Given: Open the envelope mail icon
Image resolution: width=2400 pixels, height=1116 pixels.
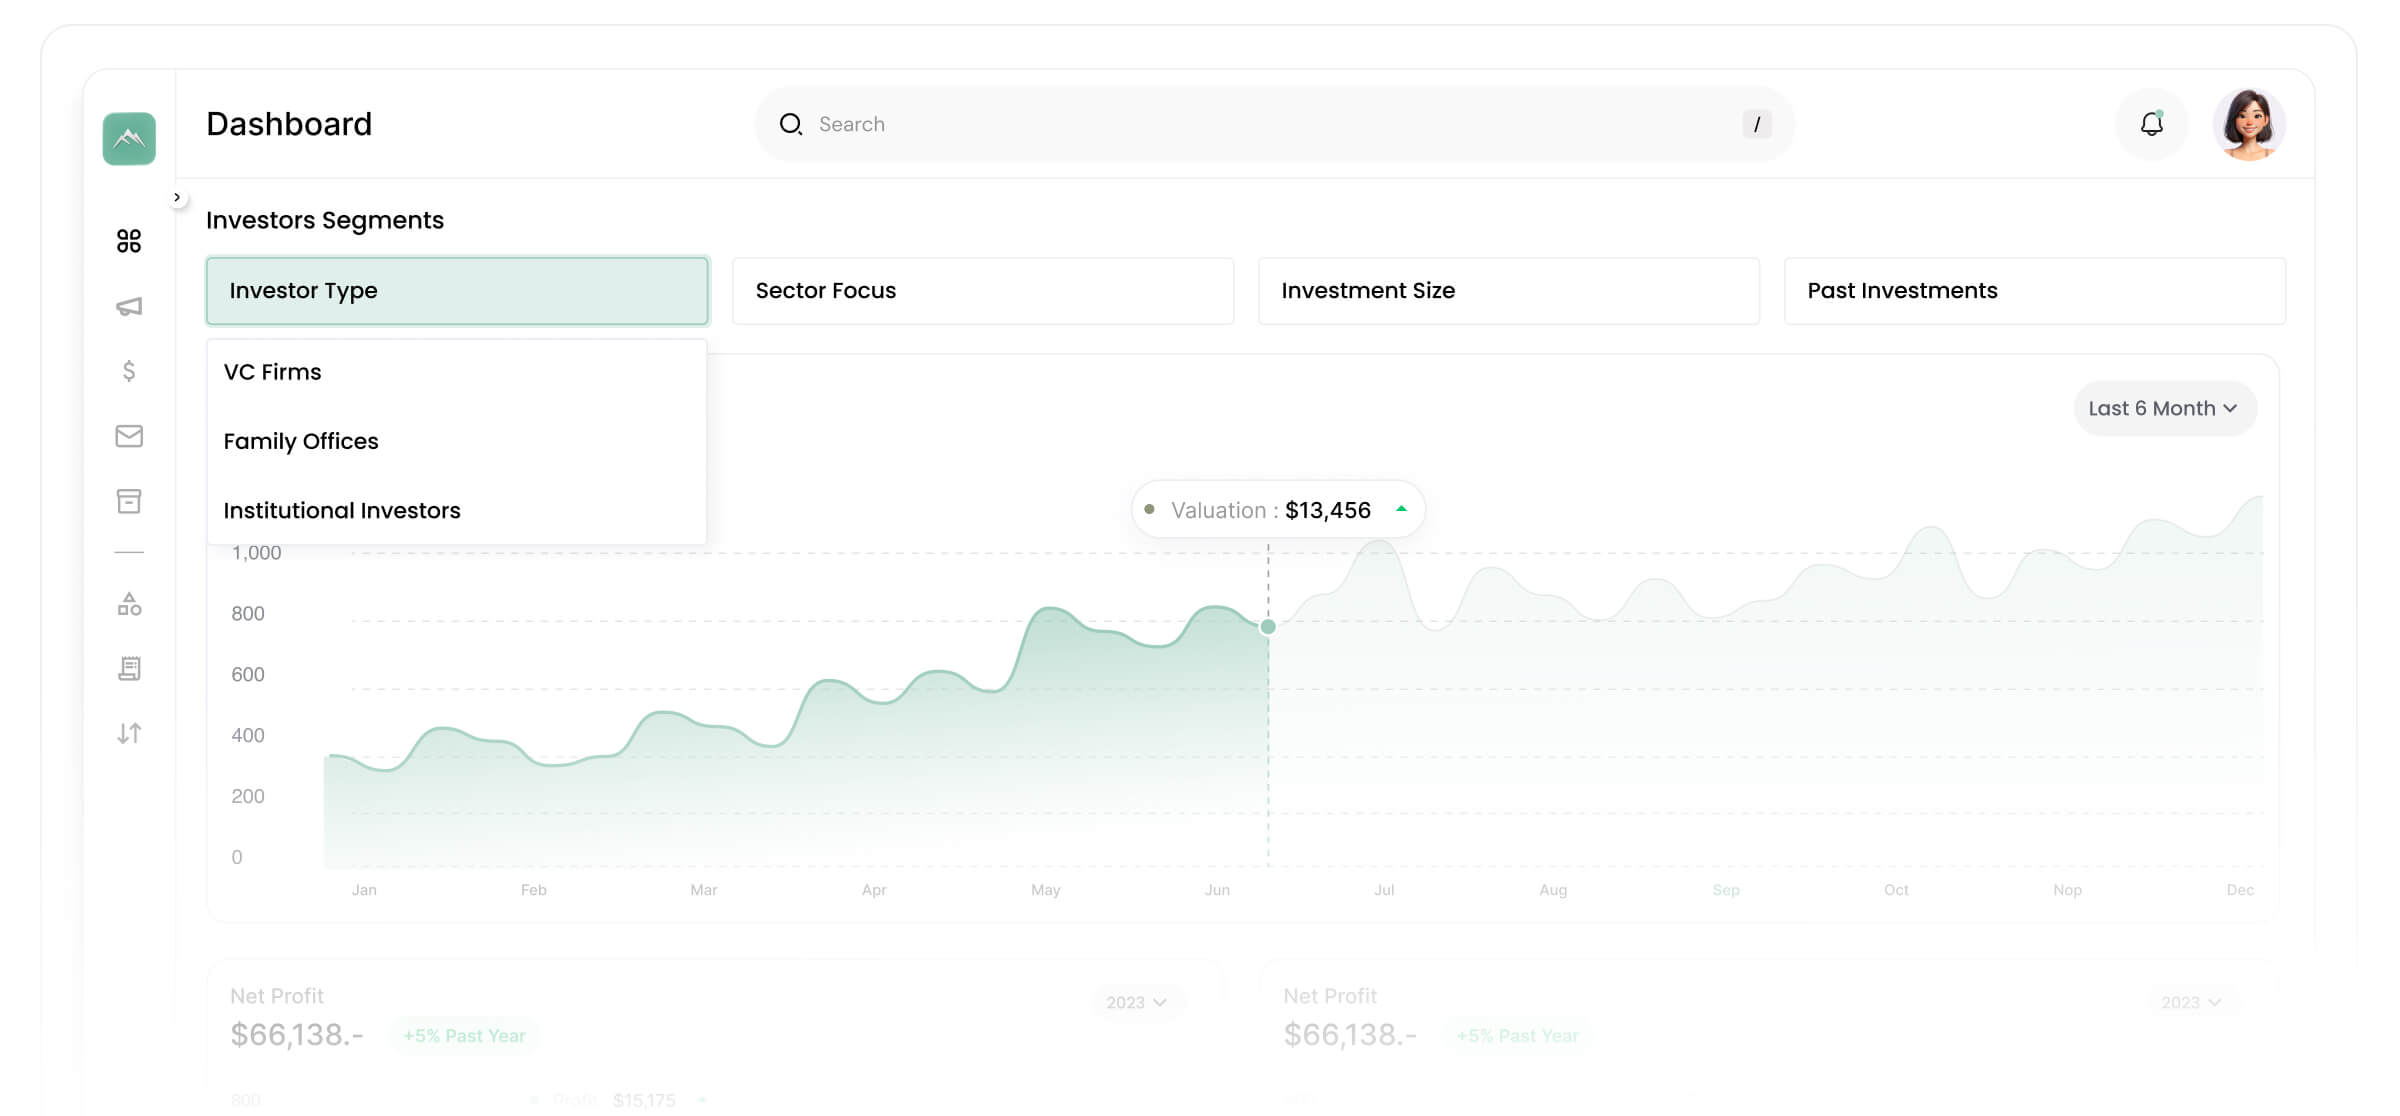Looking at the screenshot, I should click(x=129, y=436).
